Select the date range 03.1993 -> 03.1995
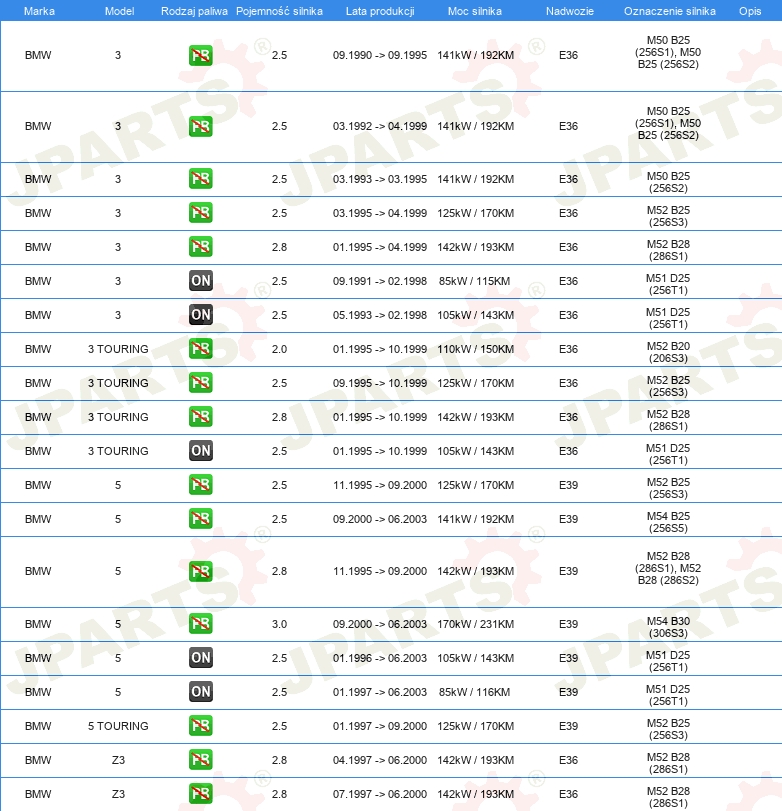Viewport: 782px width, 811px height. [380, 179]
